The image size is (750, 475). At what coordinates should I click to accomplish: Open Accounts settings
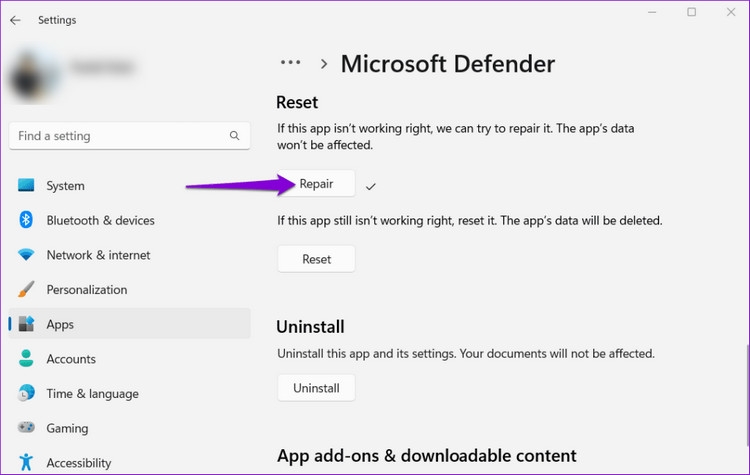point(129,359)
